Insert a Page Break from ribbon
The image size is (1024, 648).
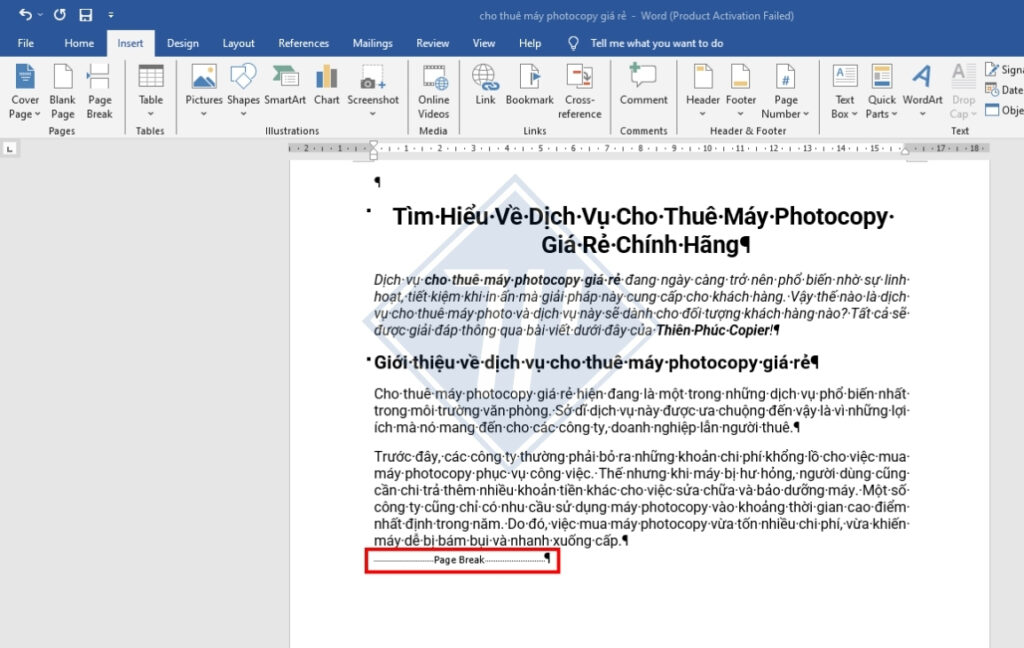tap(99, 91)
